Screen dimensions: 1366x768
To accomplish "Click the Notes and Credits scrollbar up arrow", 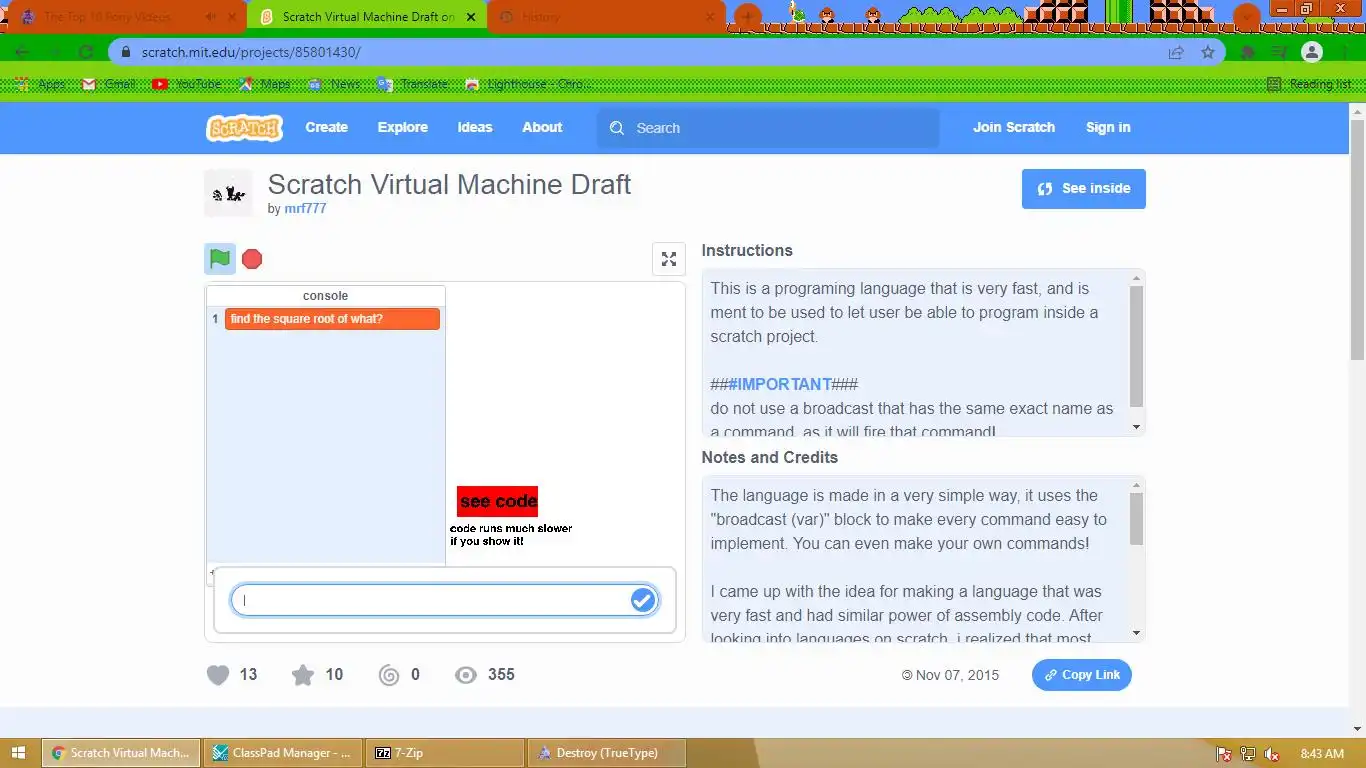I will click(x=1136, y=485).
